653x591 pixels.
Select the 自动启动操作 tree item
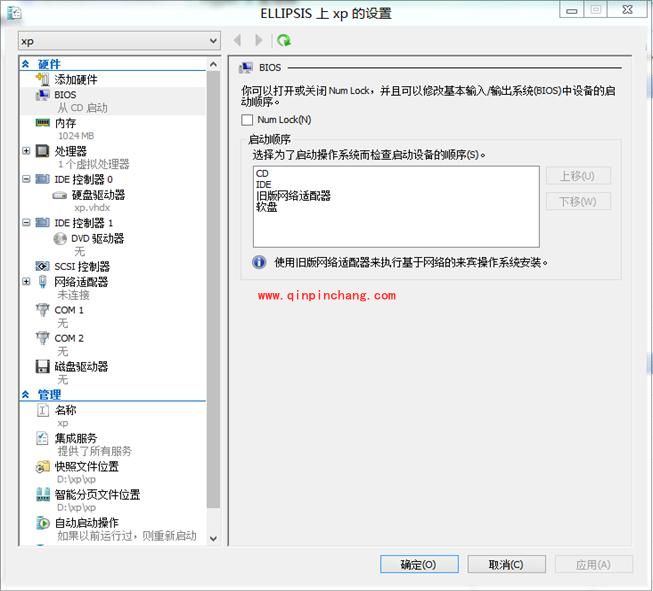[87, 523]
